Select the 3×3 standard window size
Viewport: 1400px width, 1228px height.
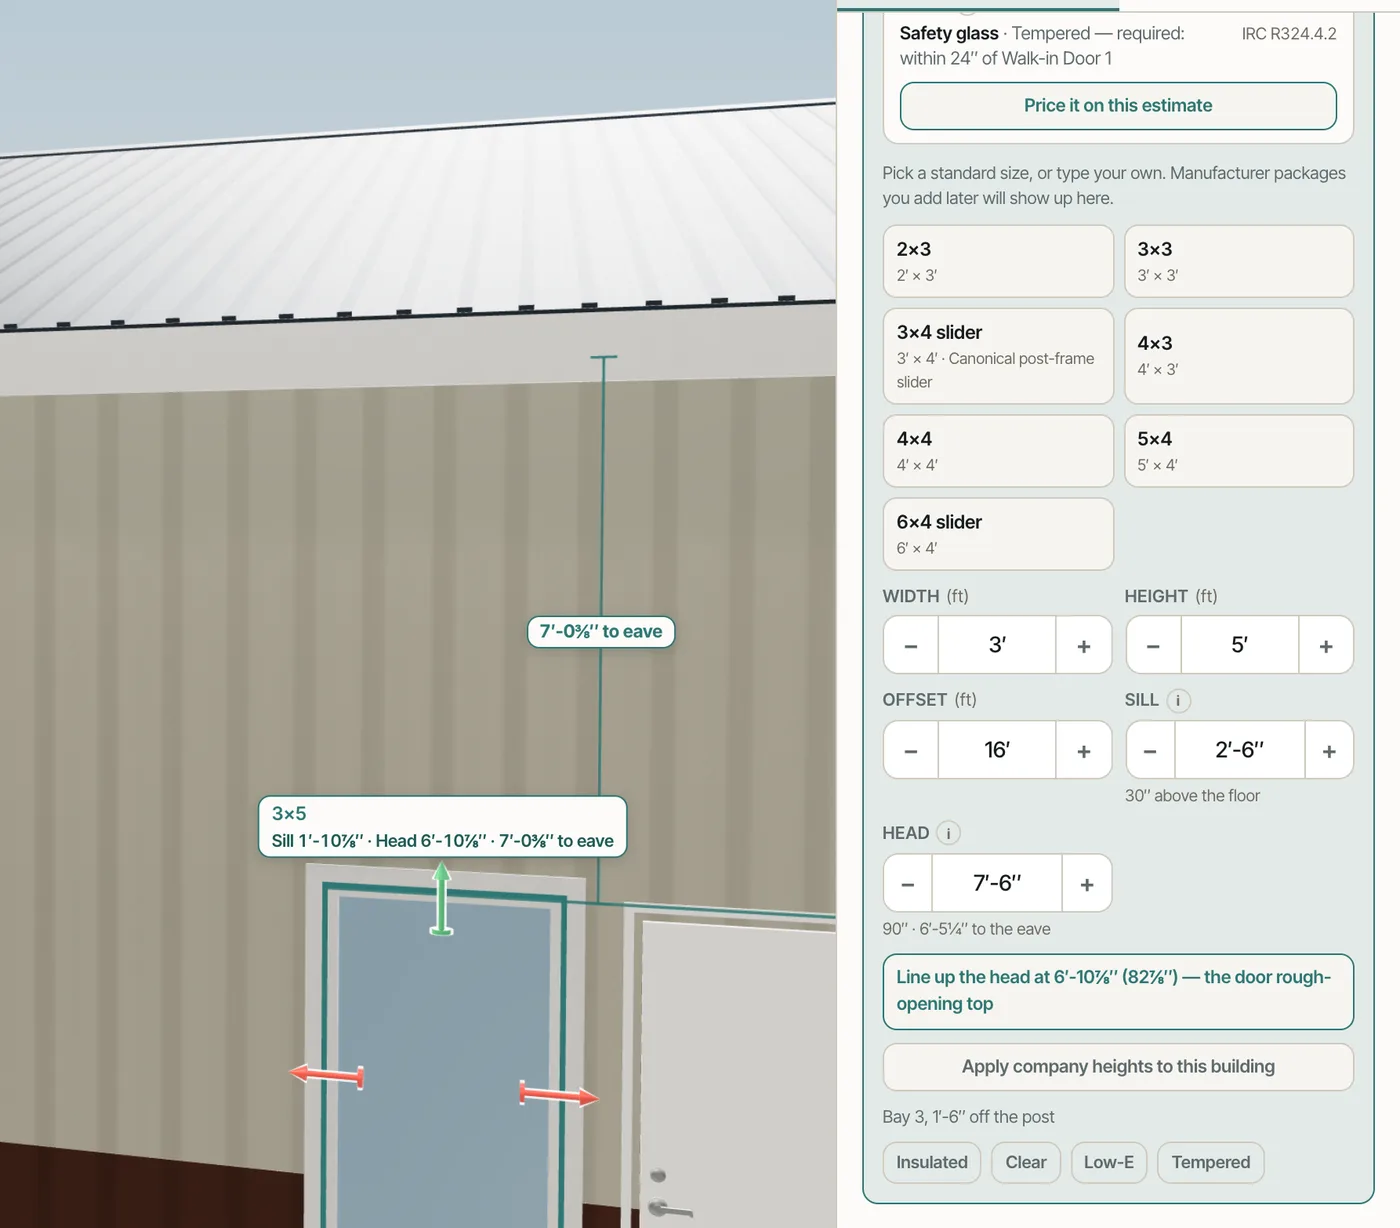point(1239,261)
